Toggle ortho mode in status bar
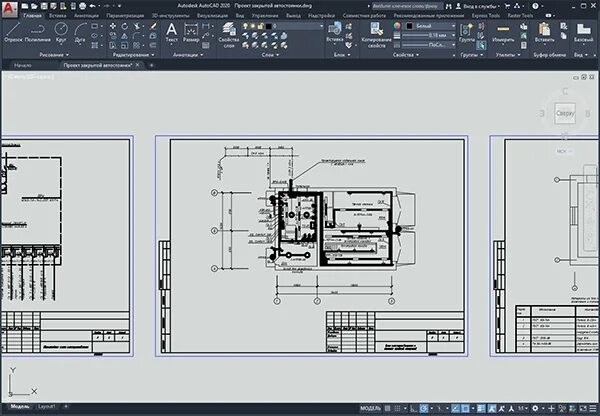 pos(413,408)
